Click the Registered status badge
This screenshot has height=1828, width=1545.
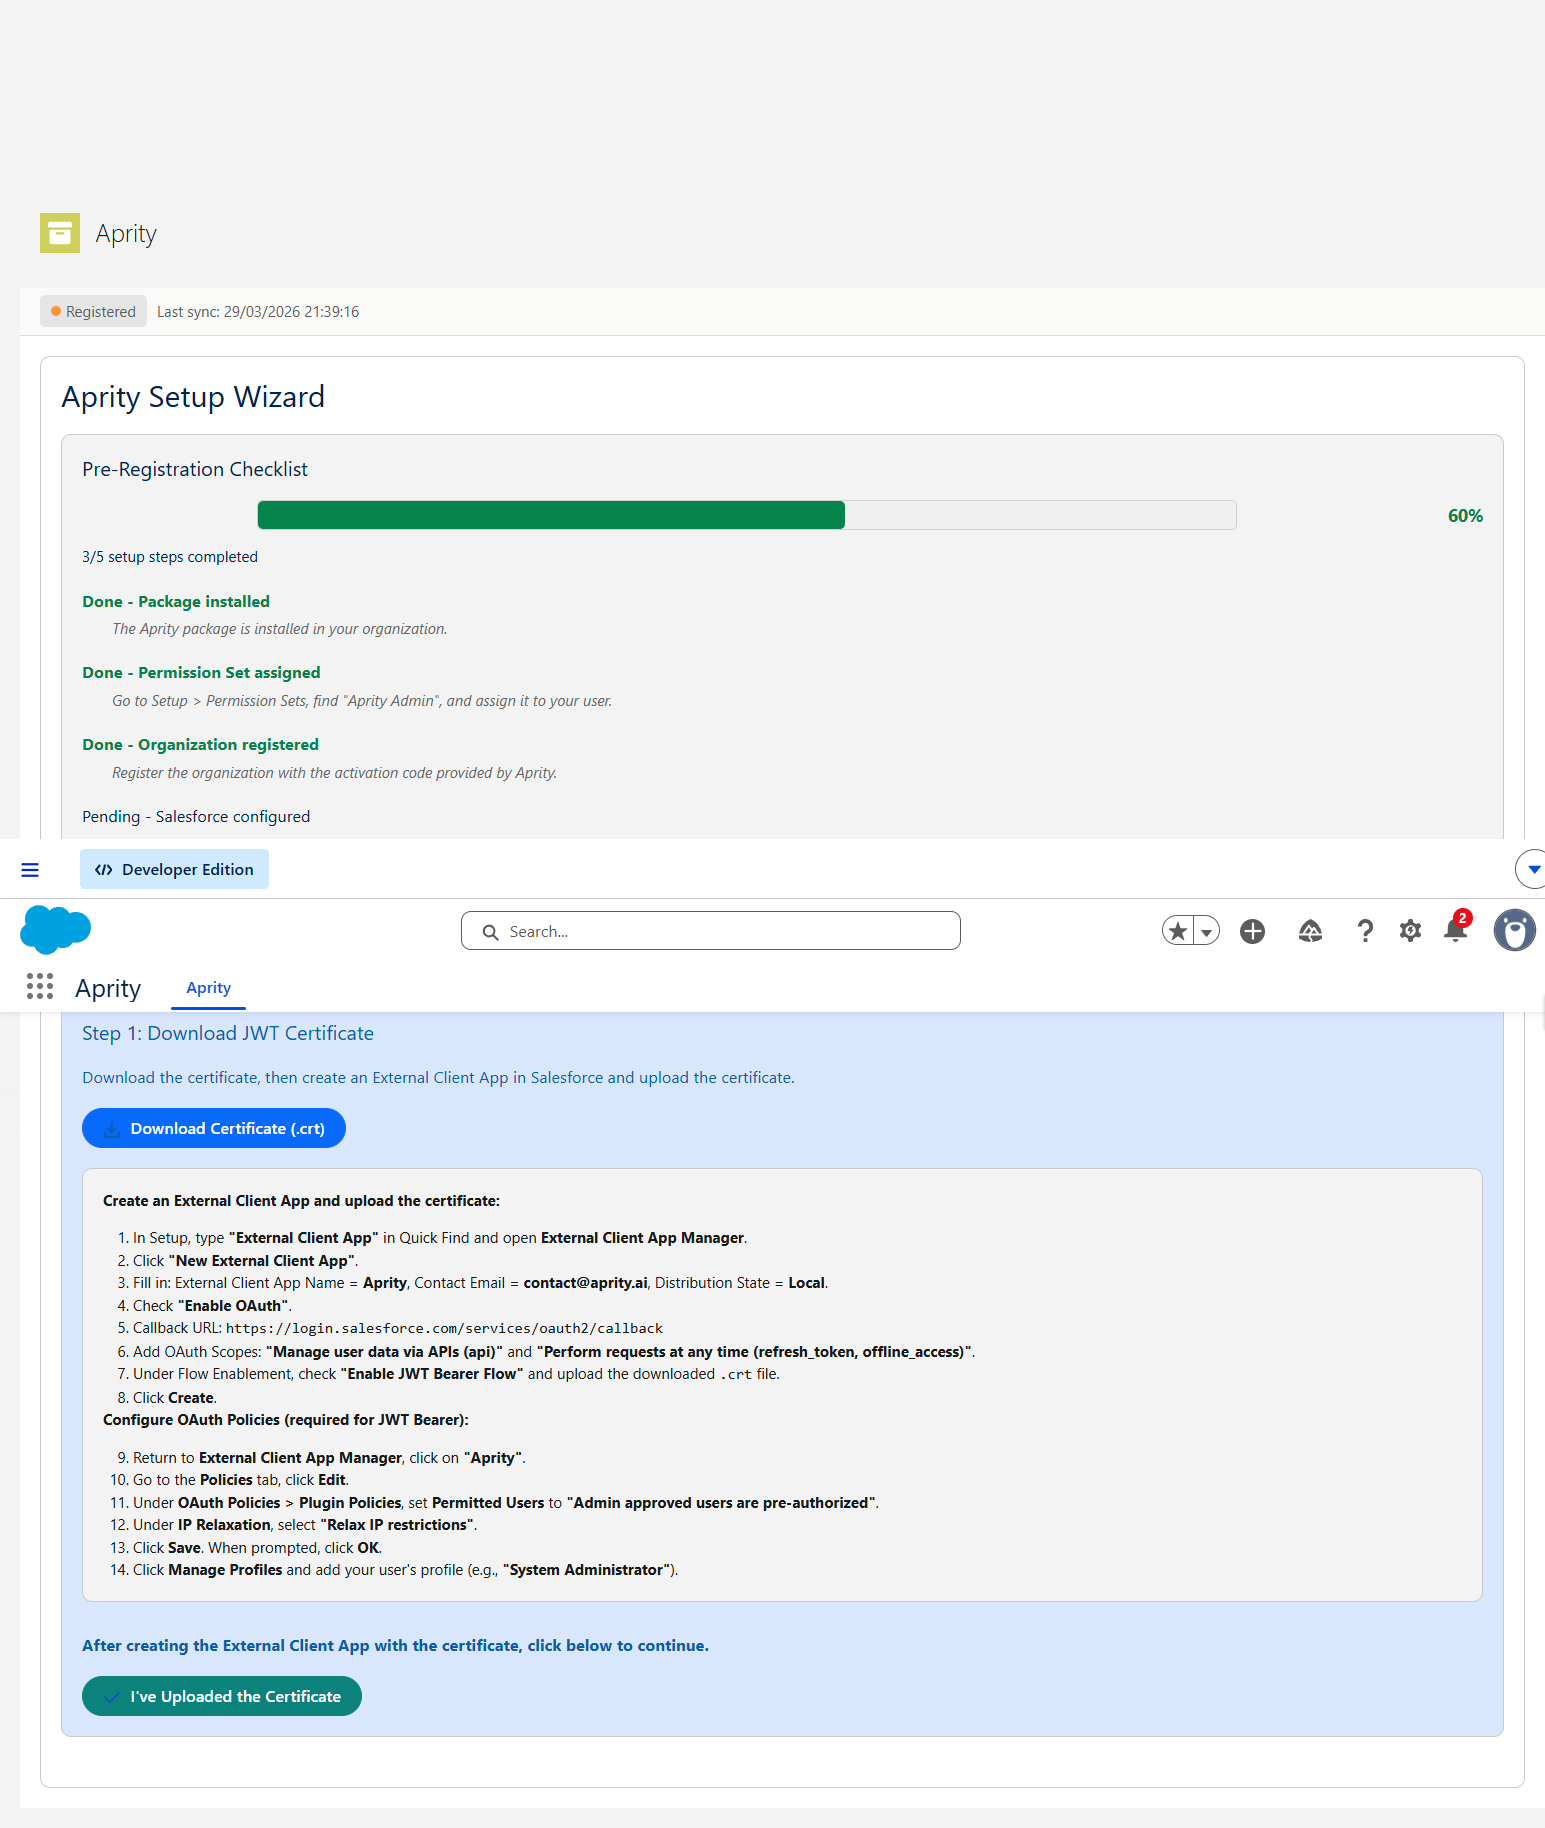coord(93,311)
